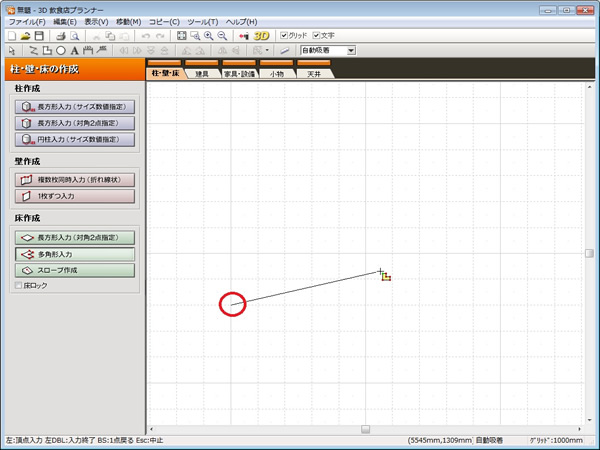
Task: Click the New file icon
Action: 10,35
